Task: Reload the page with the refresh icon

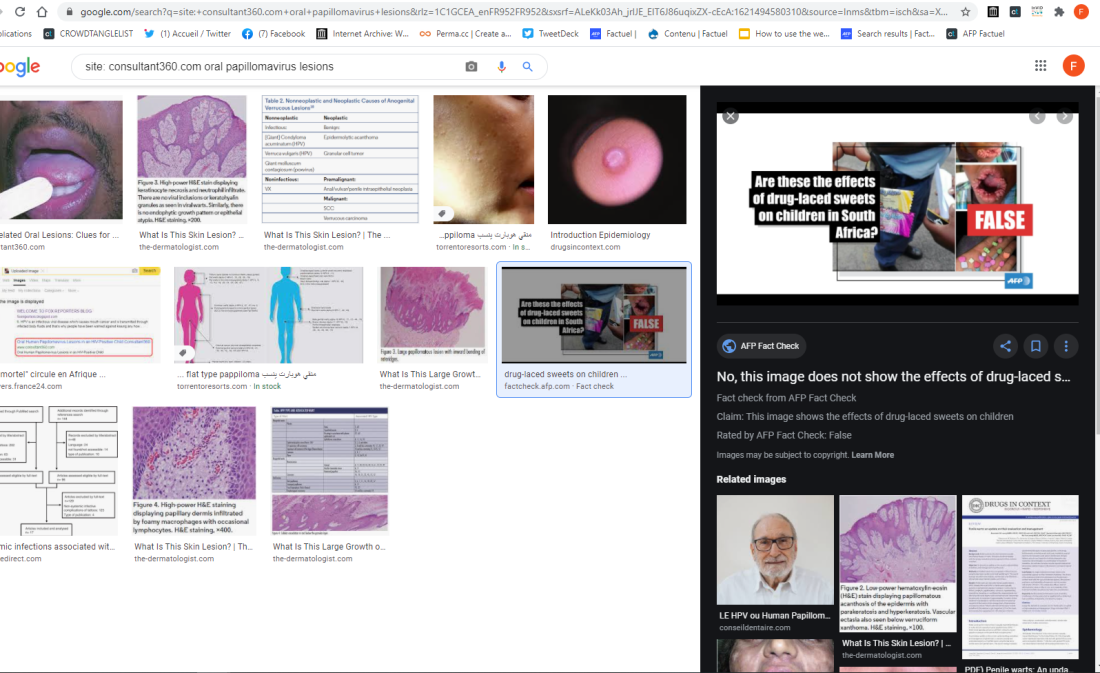Action: point(20,11)
